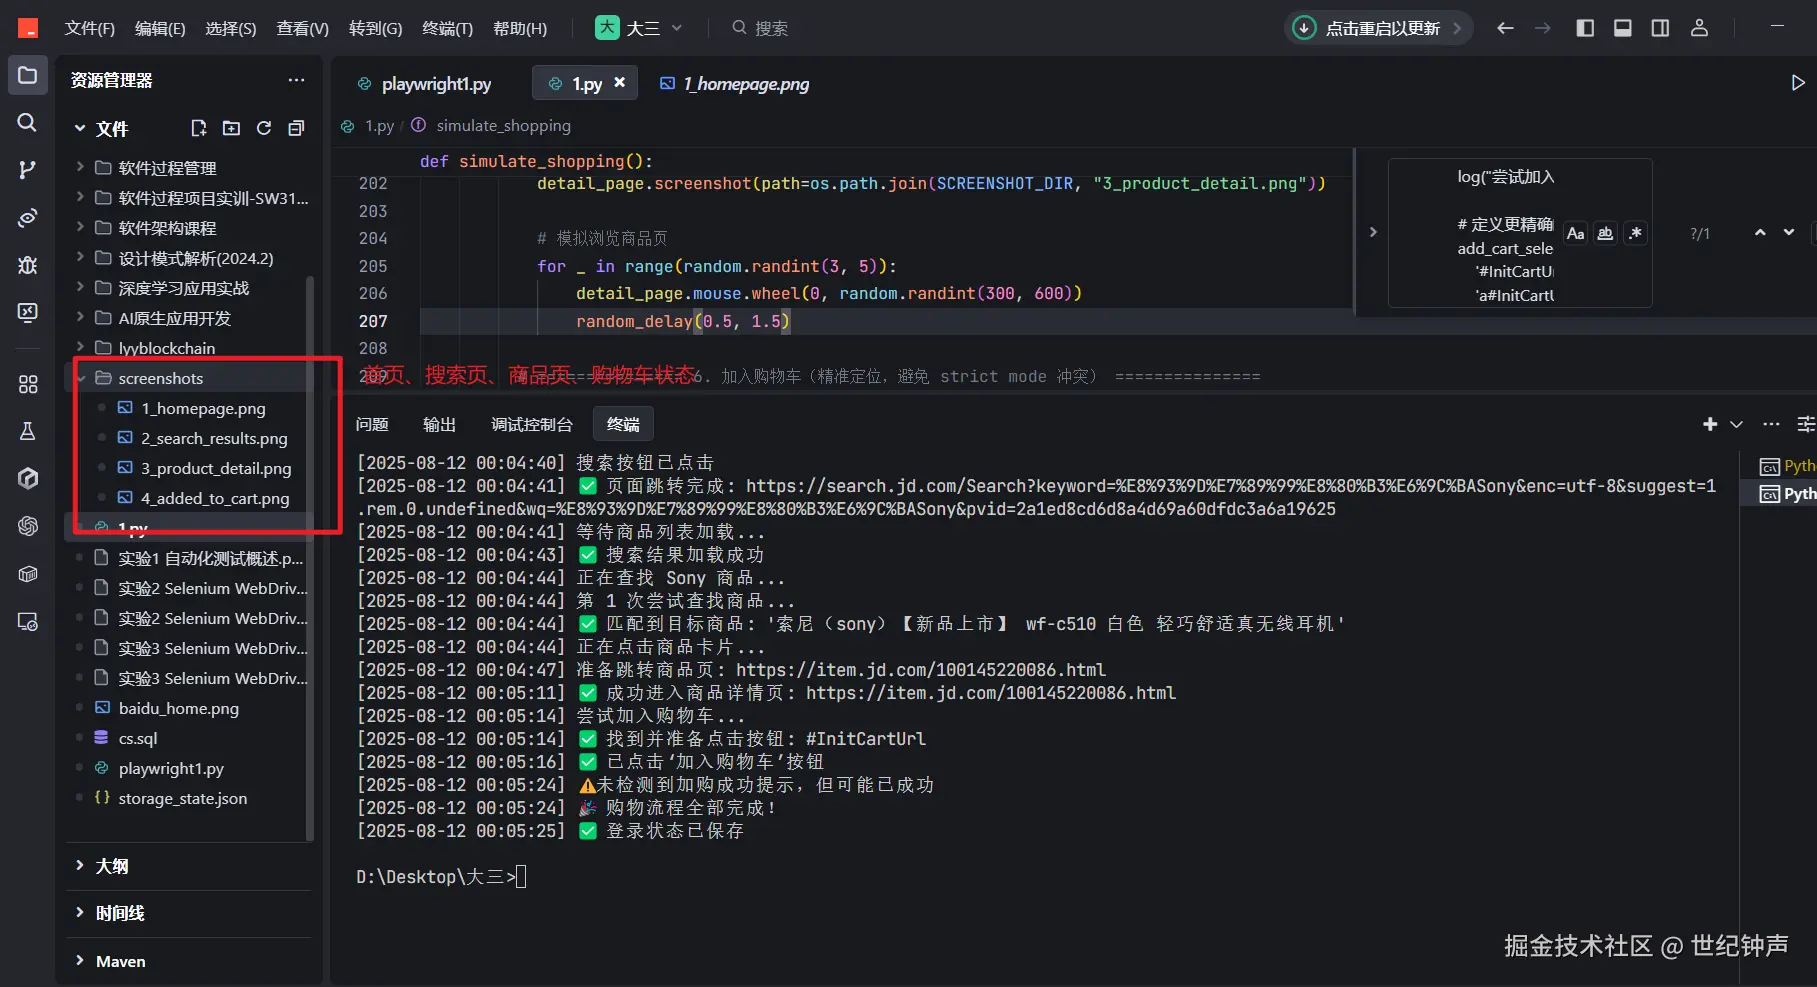1817x987 pixels.
Task: Close the 1.py editor tab
Action: pos(620,83)
